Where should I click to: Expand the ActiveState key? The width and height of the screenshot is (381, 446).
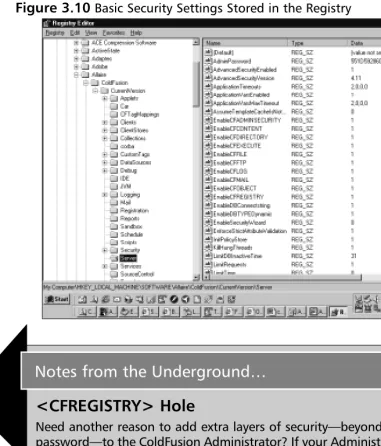click(x=76, y=51)
